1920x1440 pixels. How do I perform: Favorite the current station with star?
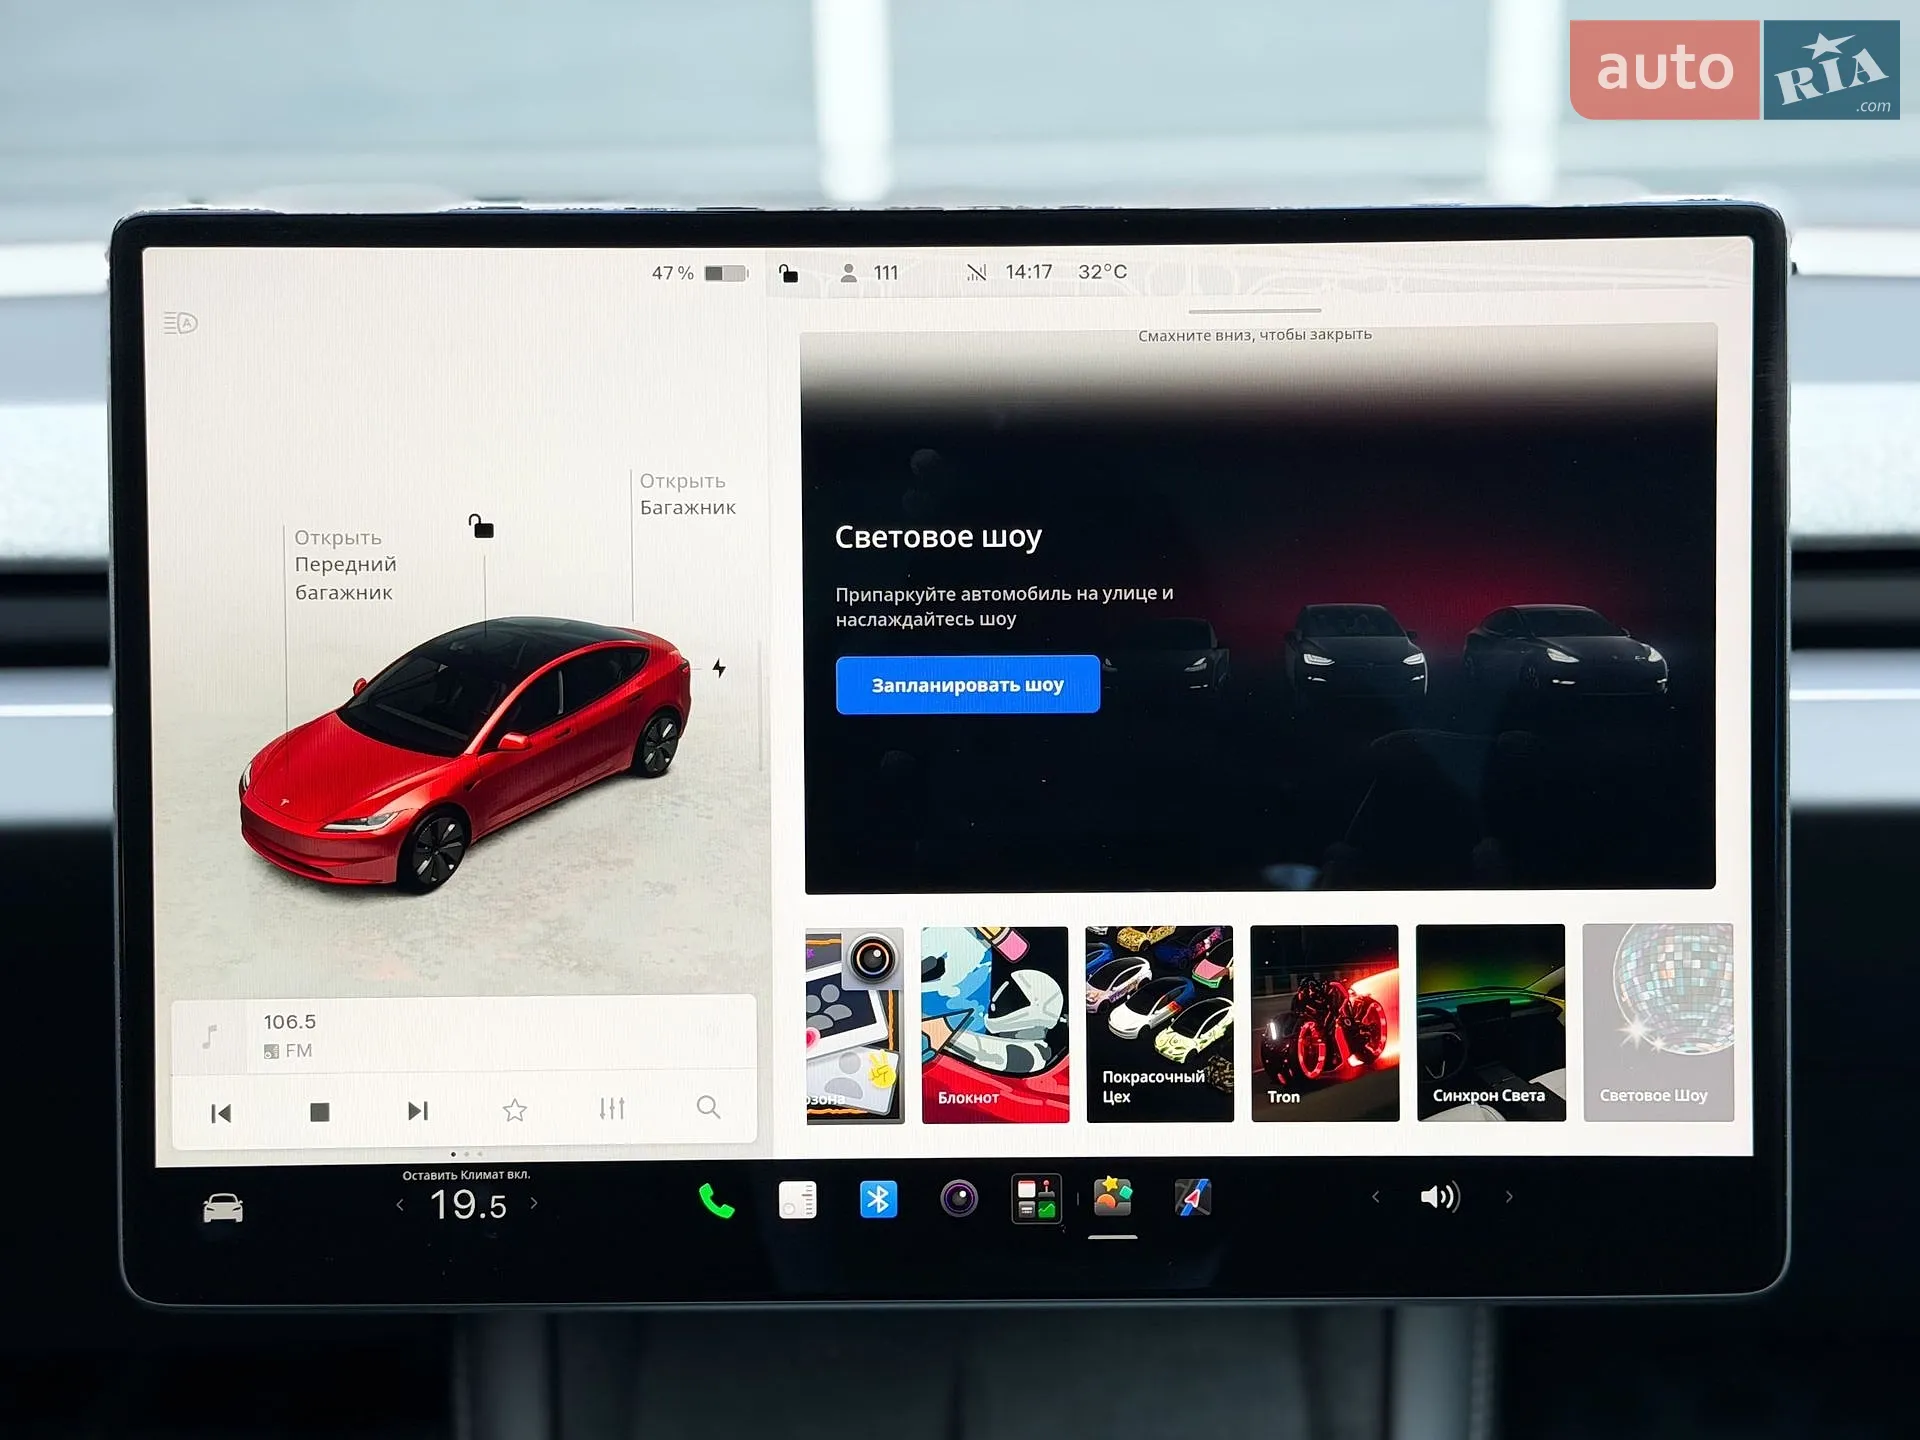tap(515, 1110)
